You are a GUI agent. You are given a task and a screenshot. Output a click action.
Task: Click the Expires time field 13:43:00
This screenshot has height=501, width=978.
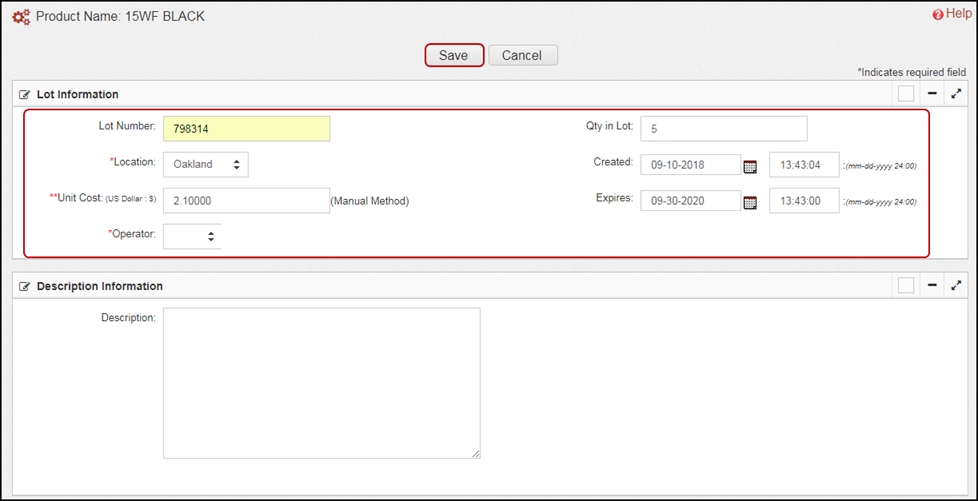pyautogui.click(x=804, y=200)
